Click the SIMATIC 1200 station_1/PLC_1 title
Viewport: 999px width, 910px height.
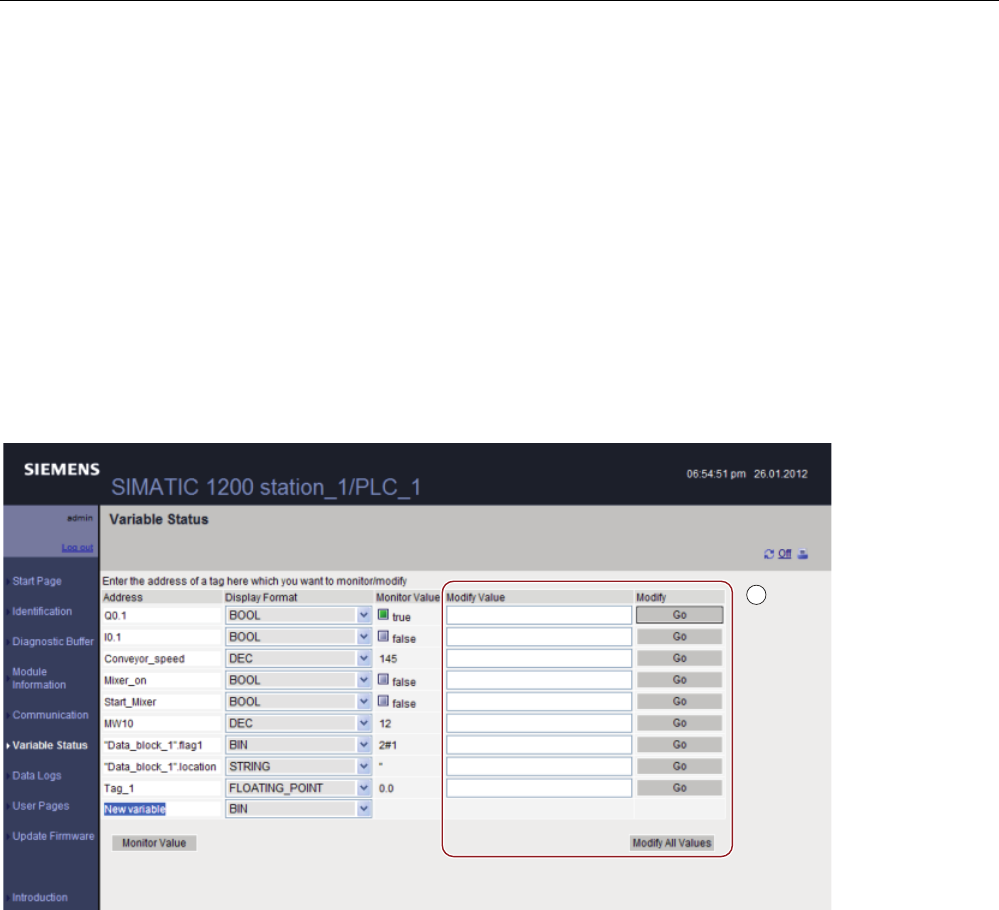tap(266, 488)
